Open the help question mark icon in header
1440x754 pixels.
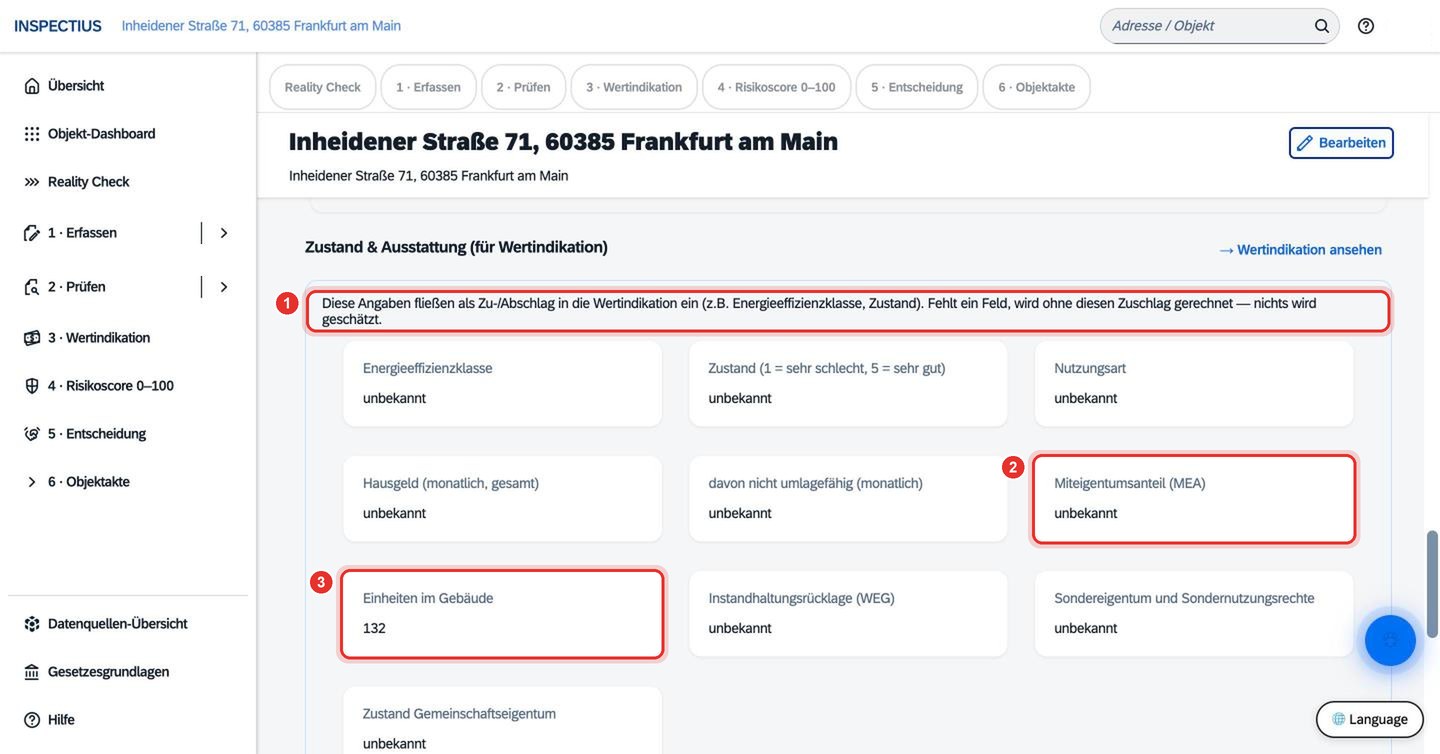pyautogui.click(x=1366, y=26)
